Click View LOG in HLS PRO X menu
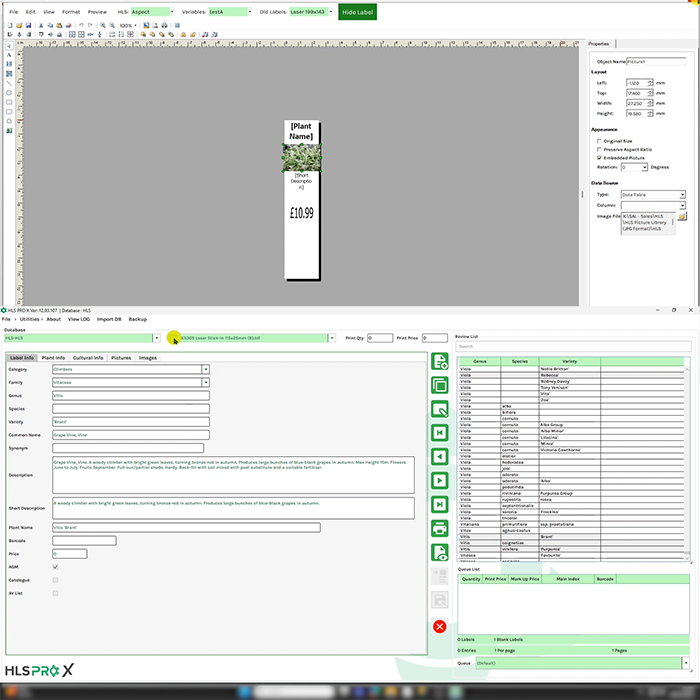700x700 pixels. point(79,319)
